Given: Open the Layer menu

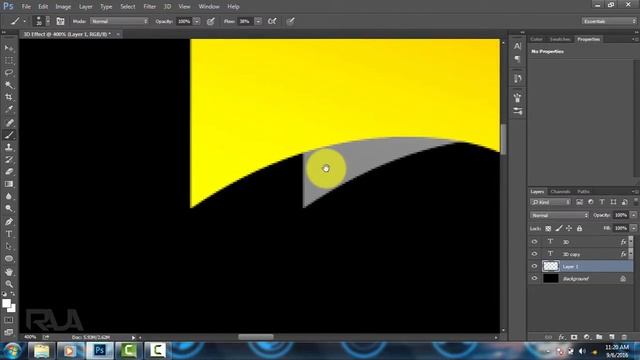Looking at the screenshot, I should [x=85, y=7].
